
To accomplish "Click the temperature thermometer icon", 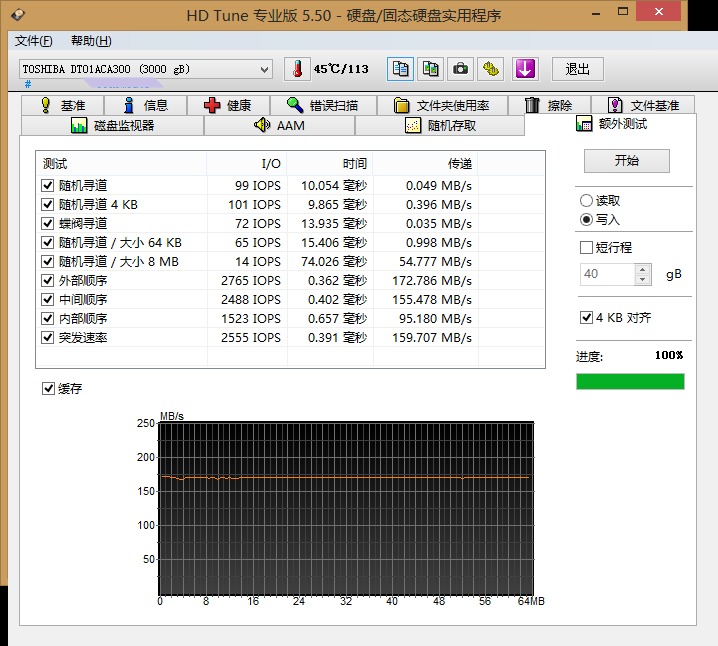I will 297,69.
